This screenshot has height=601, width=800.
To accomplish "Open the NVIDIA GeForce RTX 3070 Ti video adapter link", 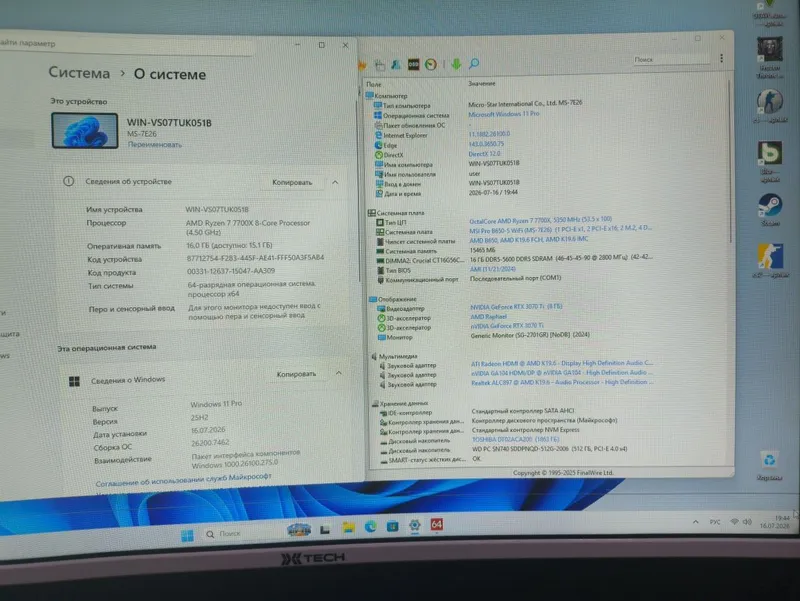I will (516, 307).
